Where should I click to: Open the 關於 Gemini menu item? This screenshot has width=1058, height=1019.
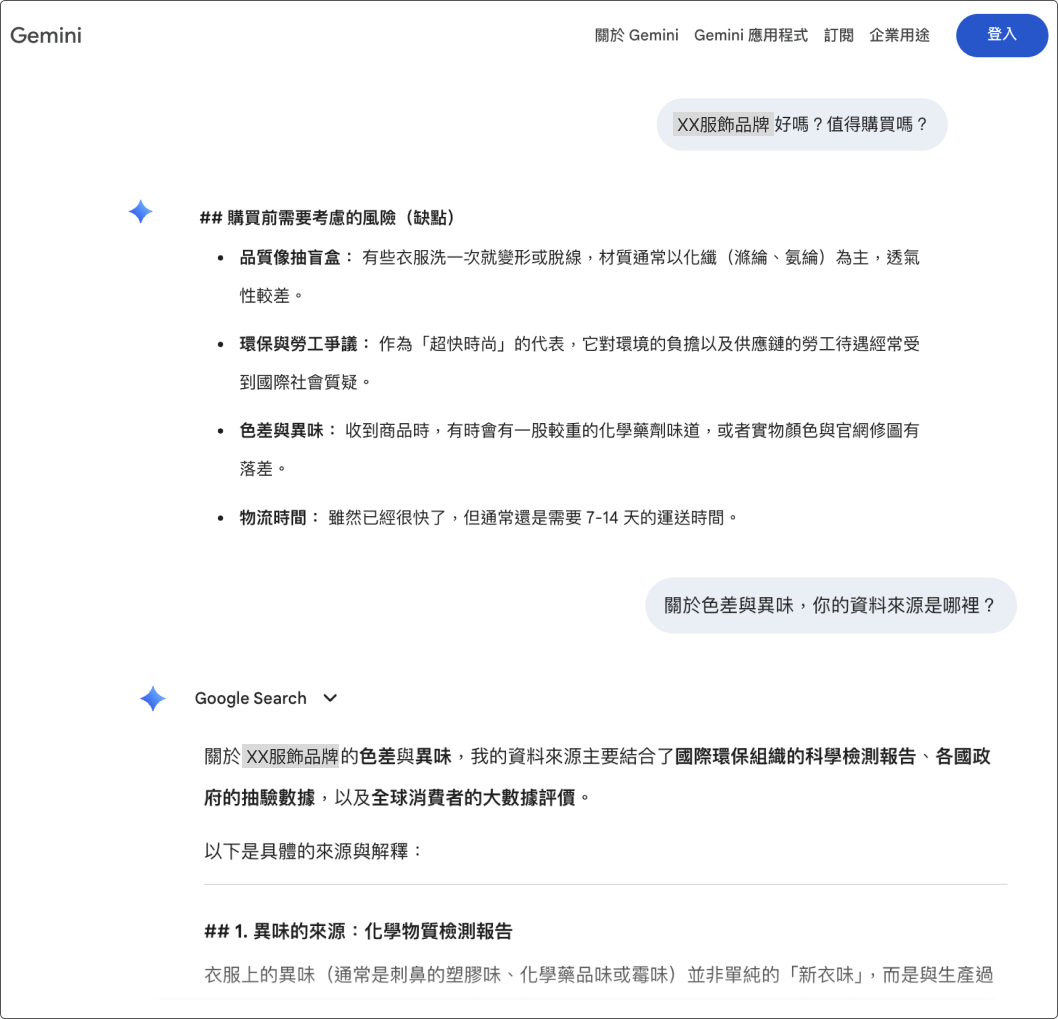[x=636, y=35]
